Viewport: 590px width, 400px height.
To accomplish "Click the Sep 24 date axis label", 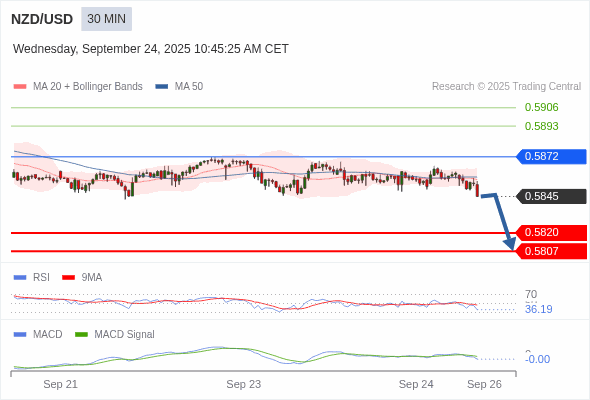I will point(416,384).
